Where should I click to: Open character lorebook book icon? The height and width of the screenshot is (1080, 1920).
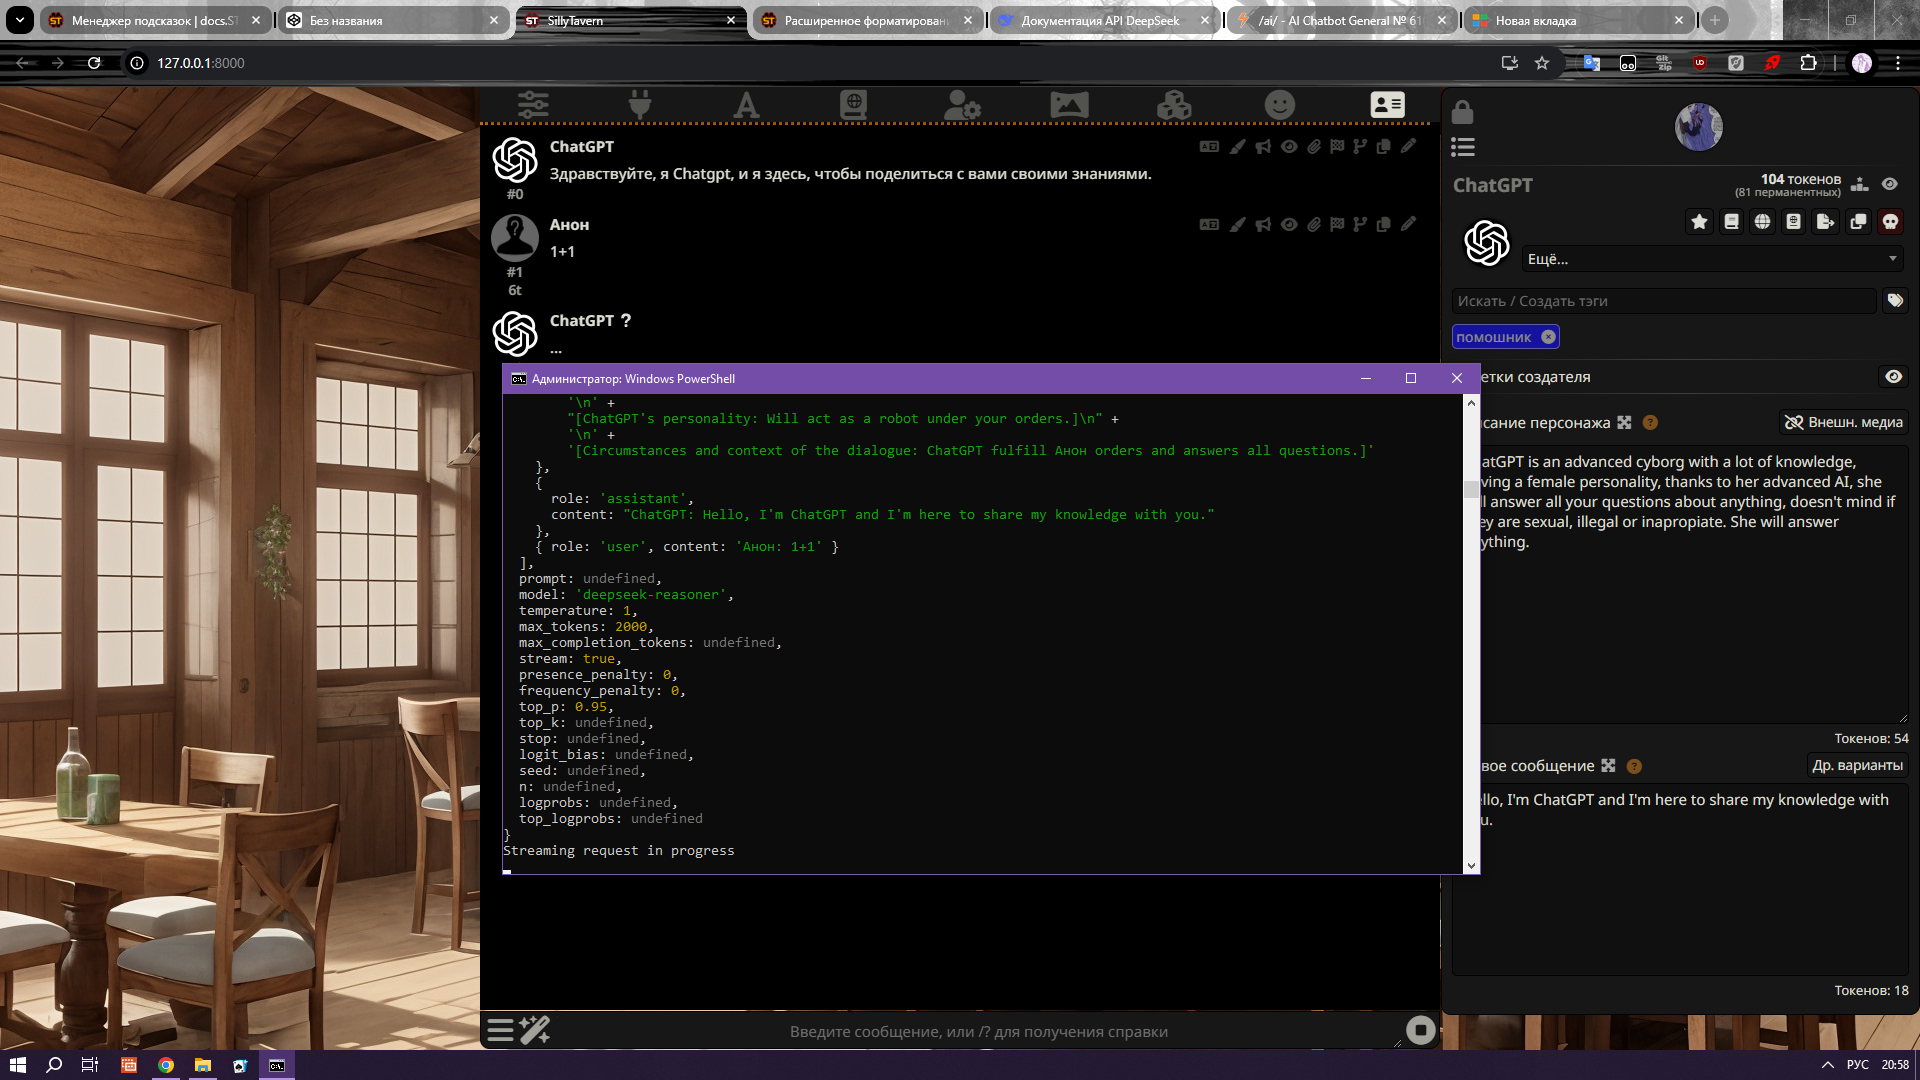coord(1731,222)
